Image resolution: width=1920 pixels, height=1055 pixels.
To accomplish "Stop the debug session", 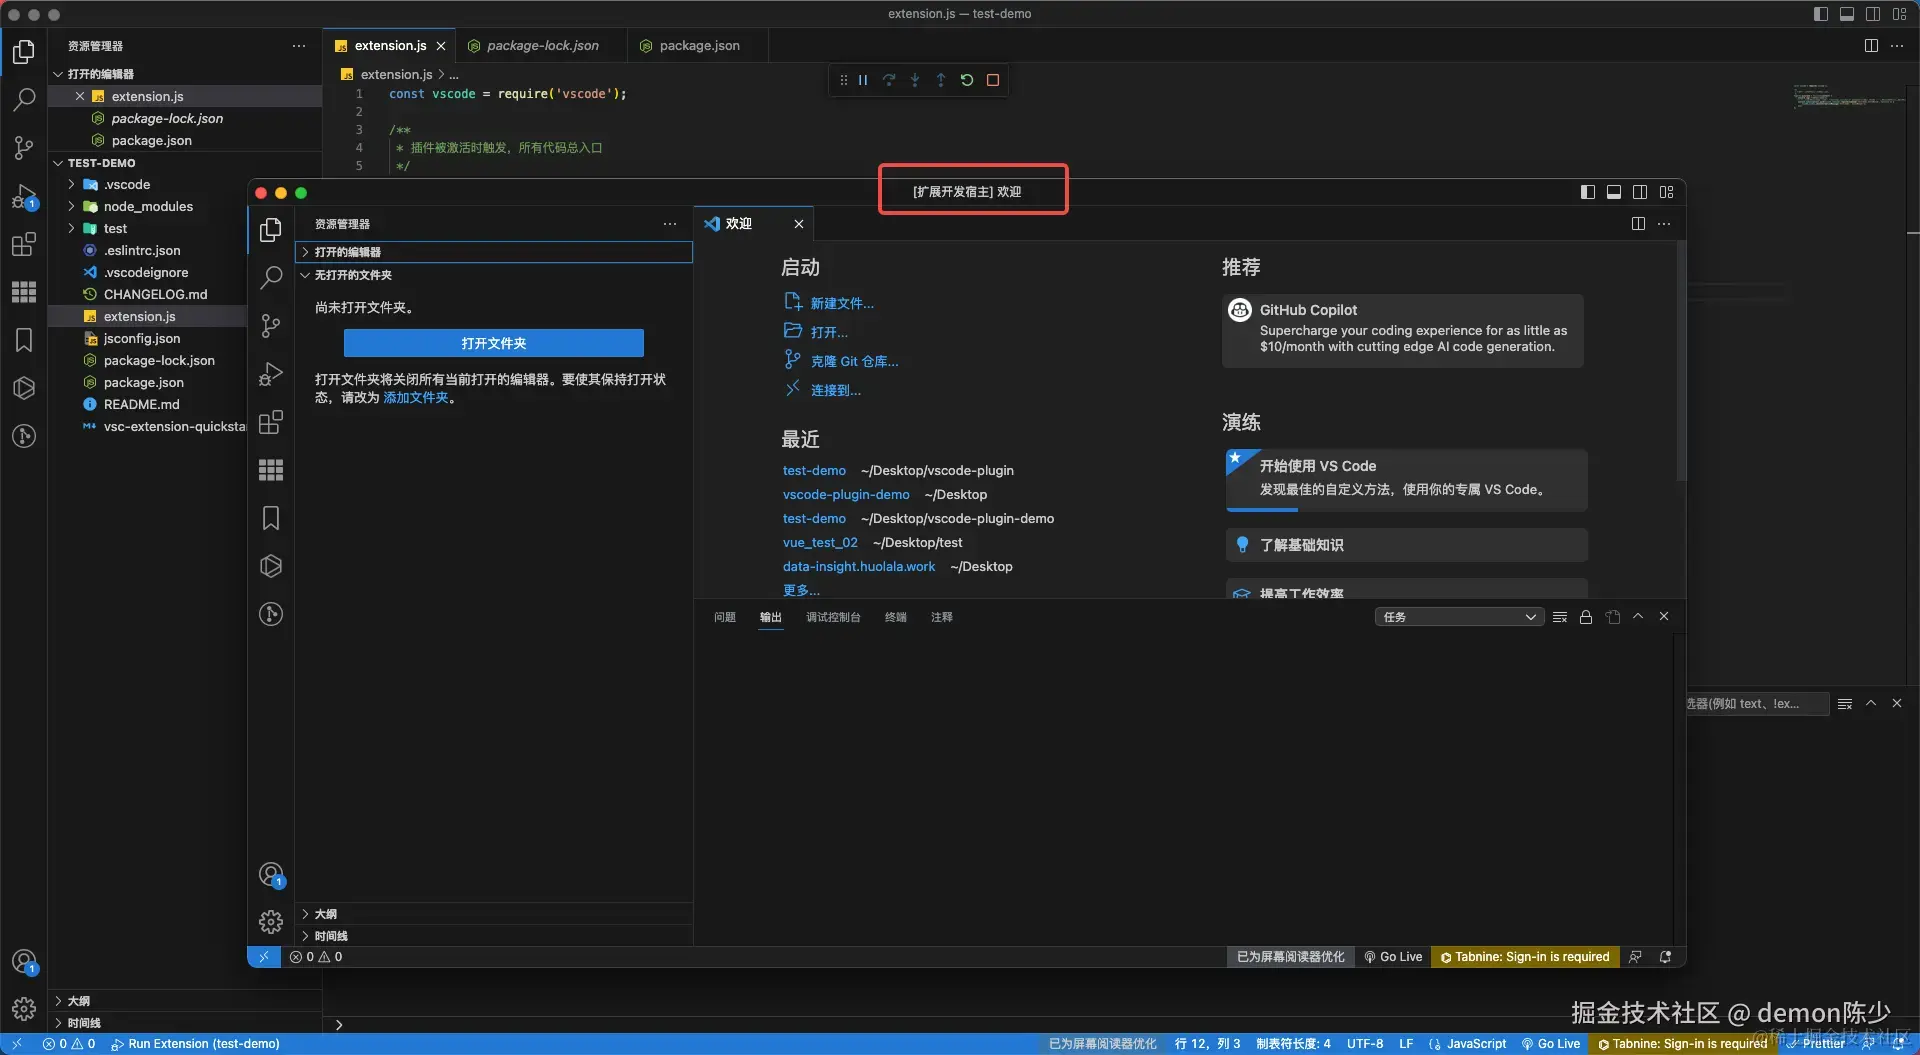I will coord(993,80).
